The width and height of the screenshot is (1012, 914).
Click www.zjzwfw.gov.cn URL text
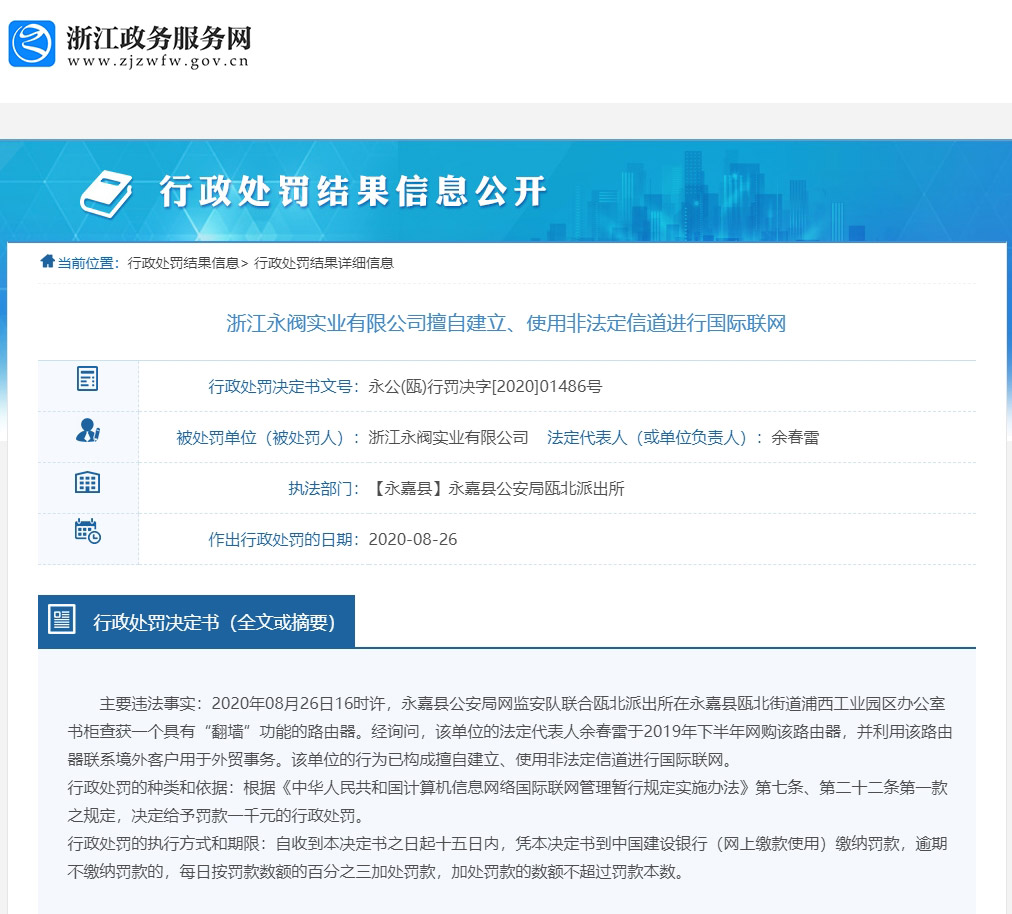click(x=158, y=62)
